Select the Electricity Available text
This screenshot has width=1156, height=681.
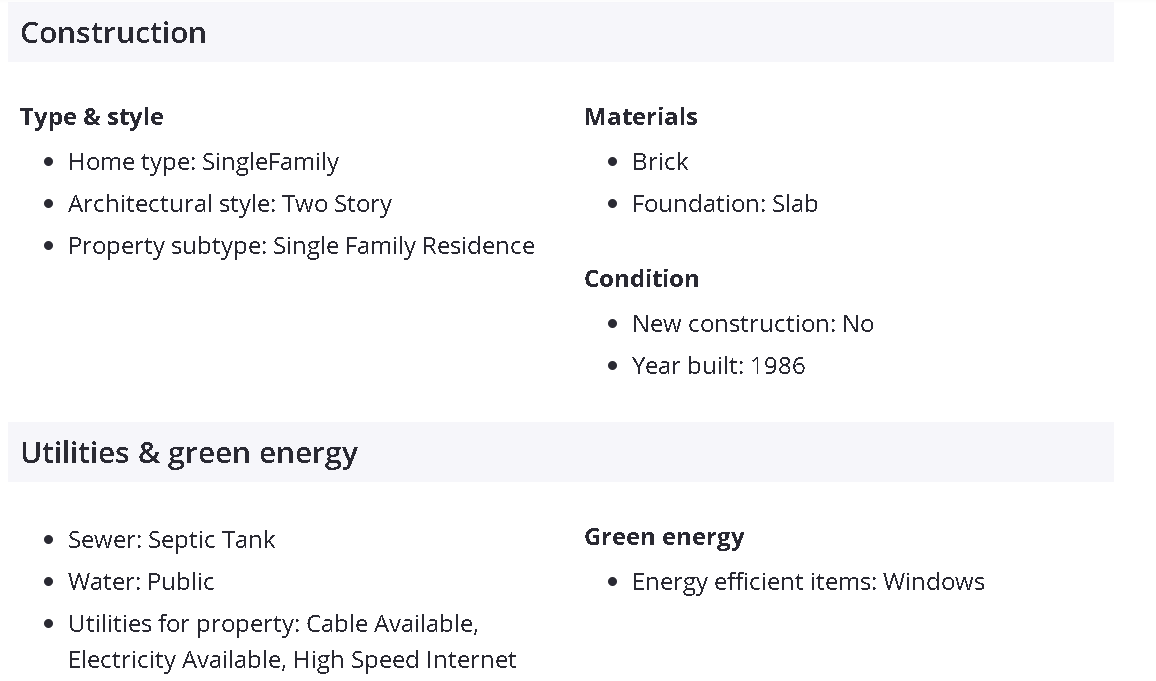click(x=177, y=660)
